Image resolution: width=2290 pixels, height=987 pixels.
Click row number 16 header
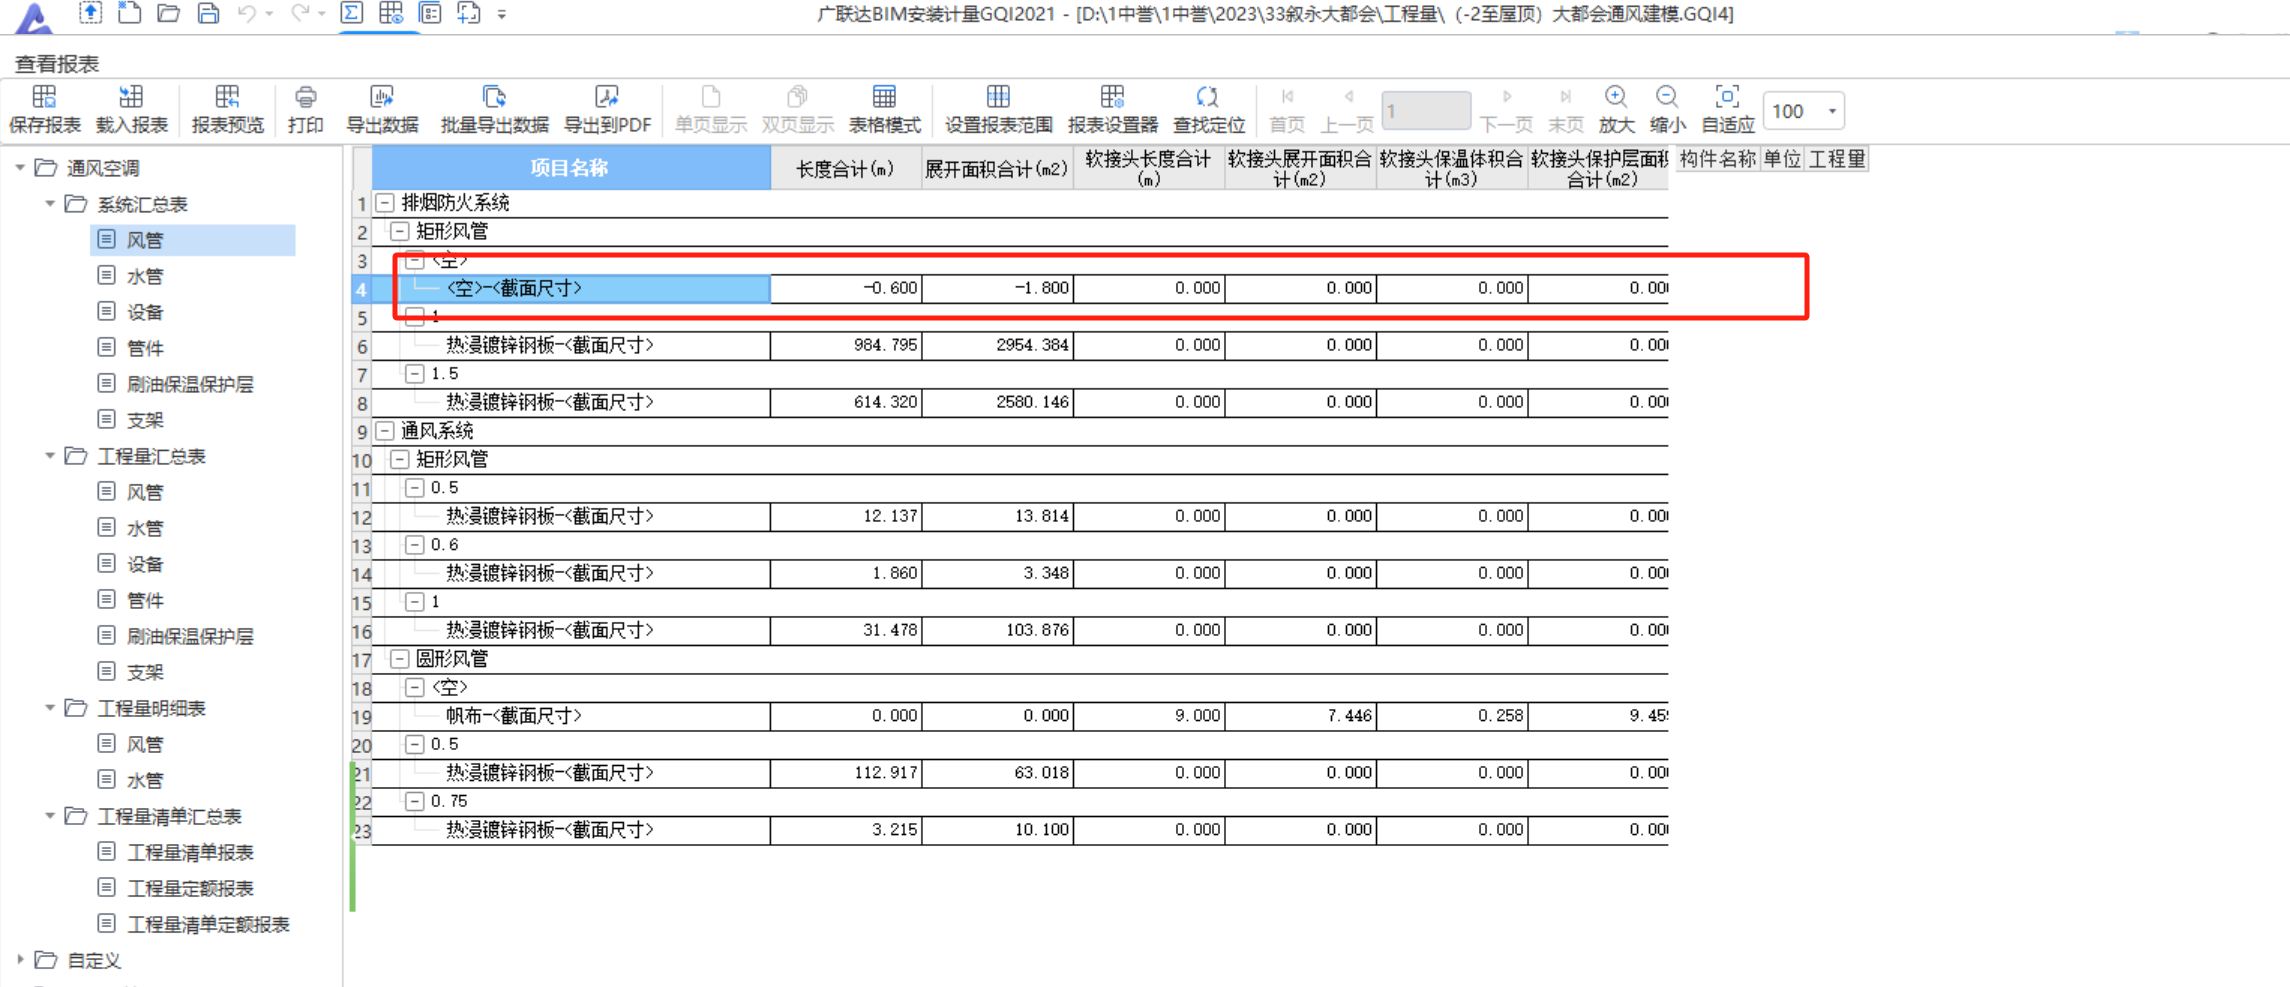pos(361,631)
